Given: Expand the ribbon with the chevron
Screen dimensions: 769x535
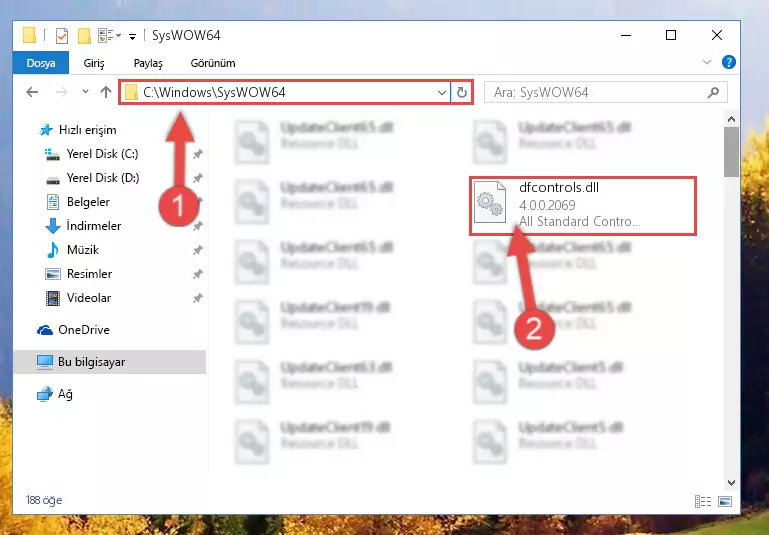Looking at the screenshot, I should tap(707, 62).
